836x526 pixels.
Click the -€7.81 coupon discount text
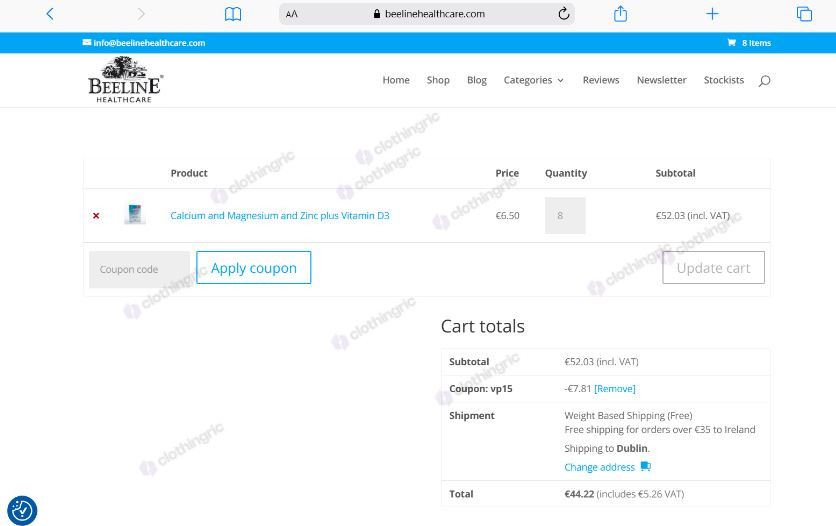(577, 389)
